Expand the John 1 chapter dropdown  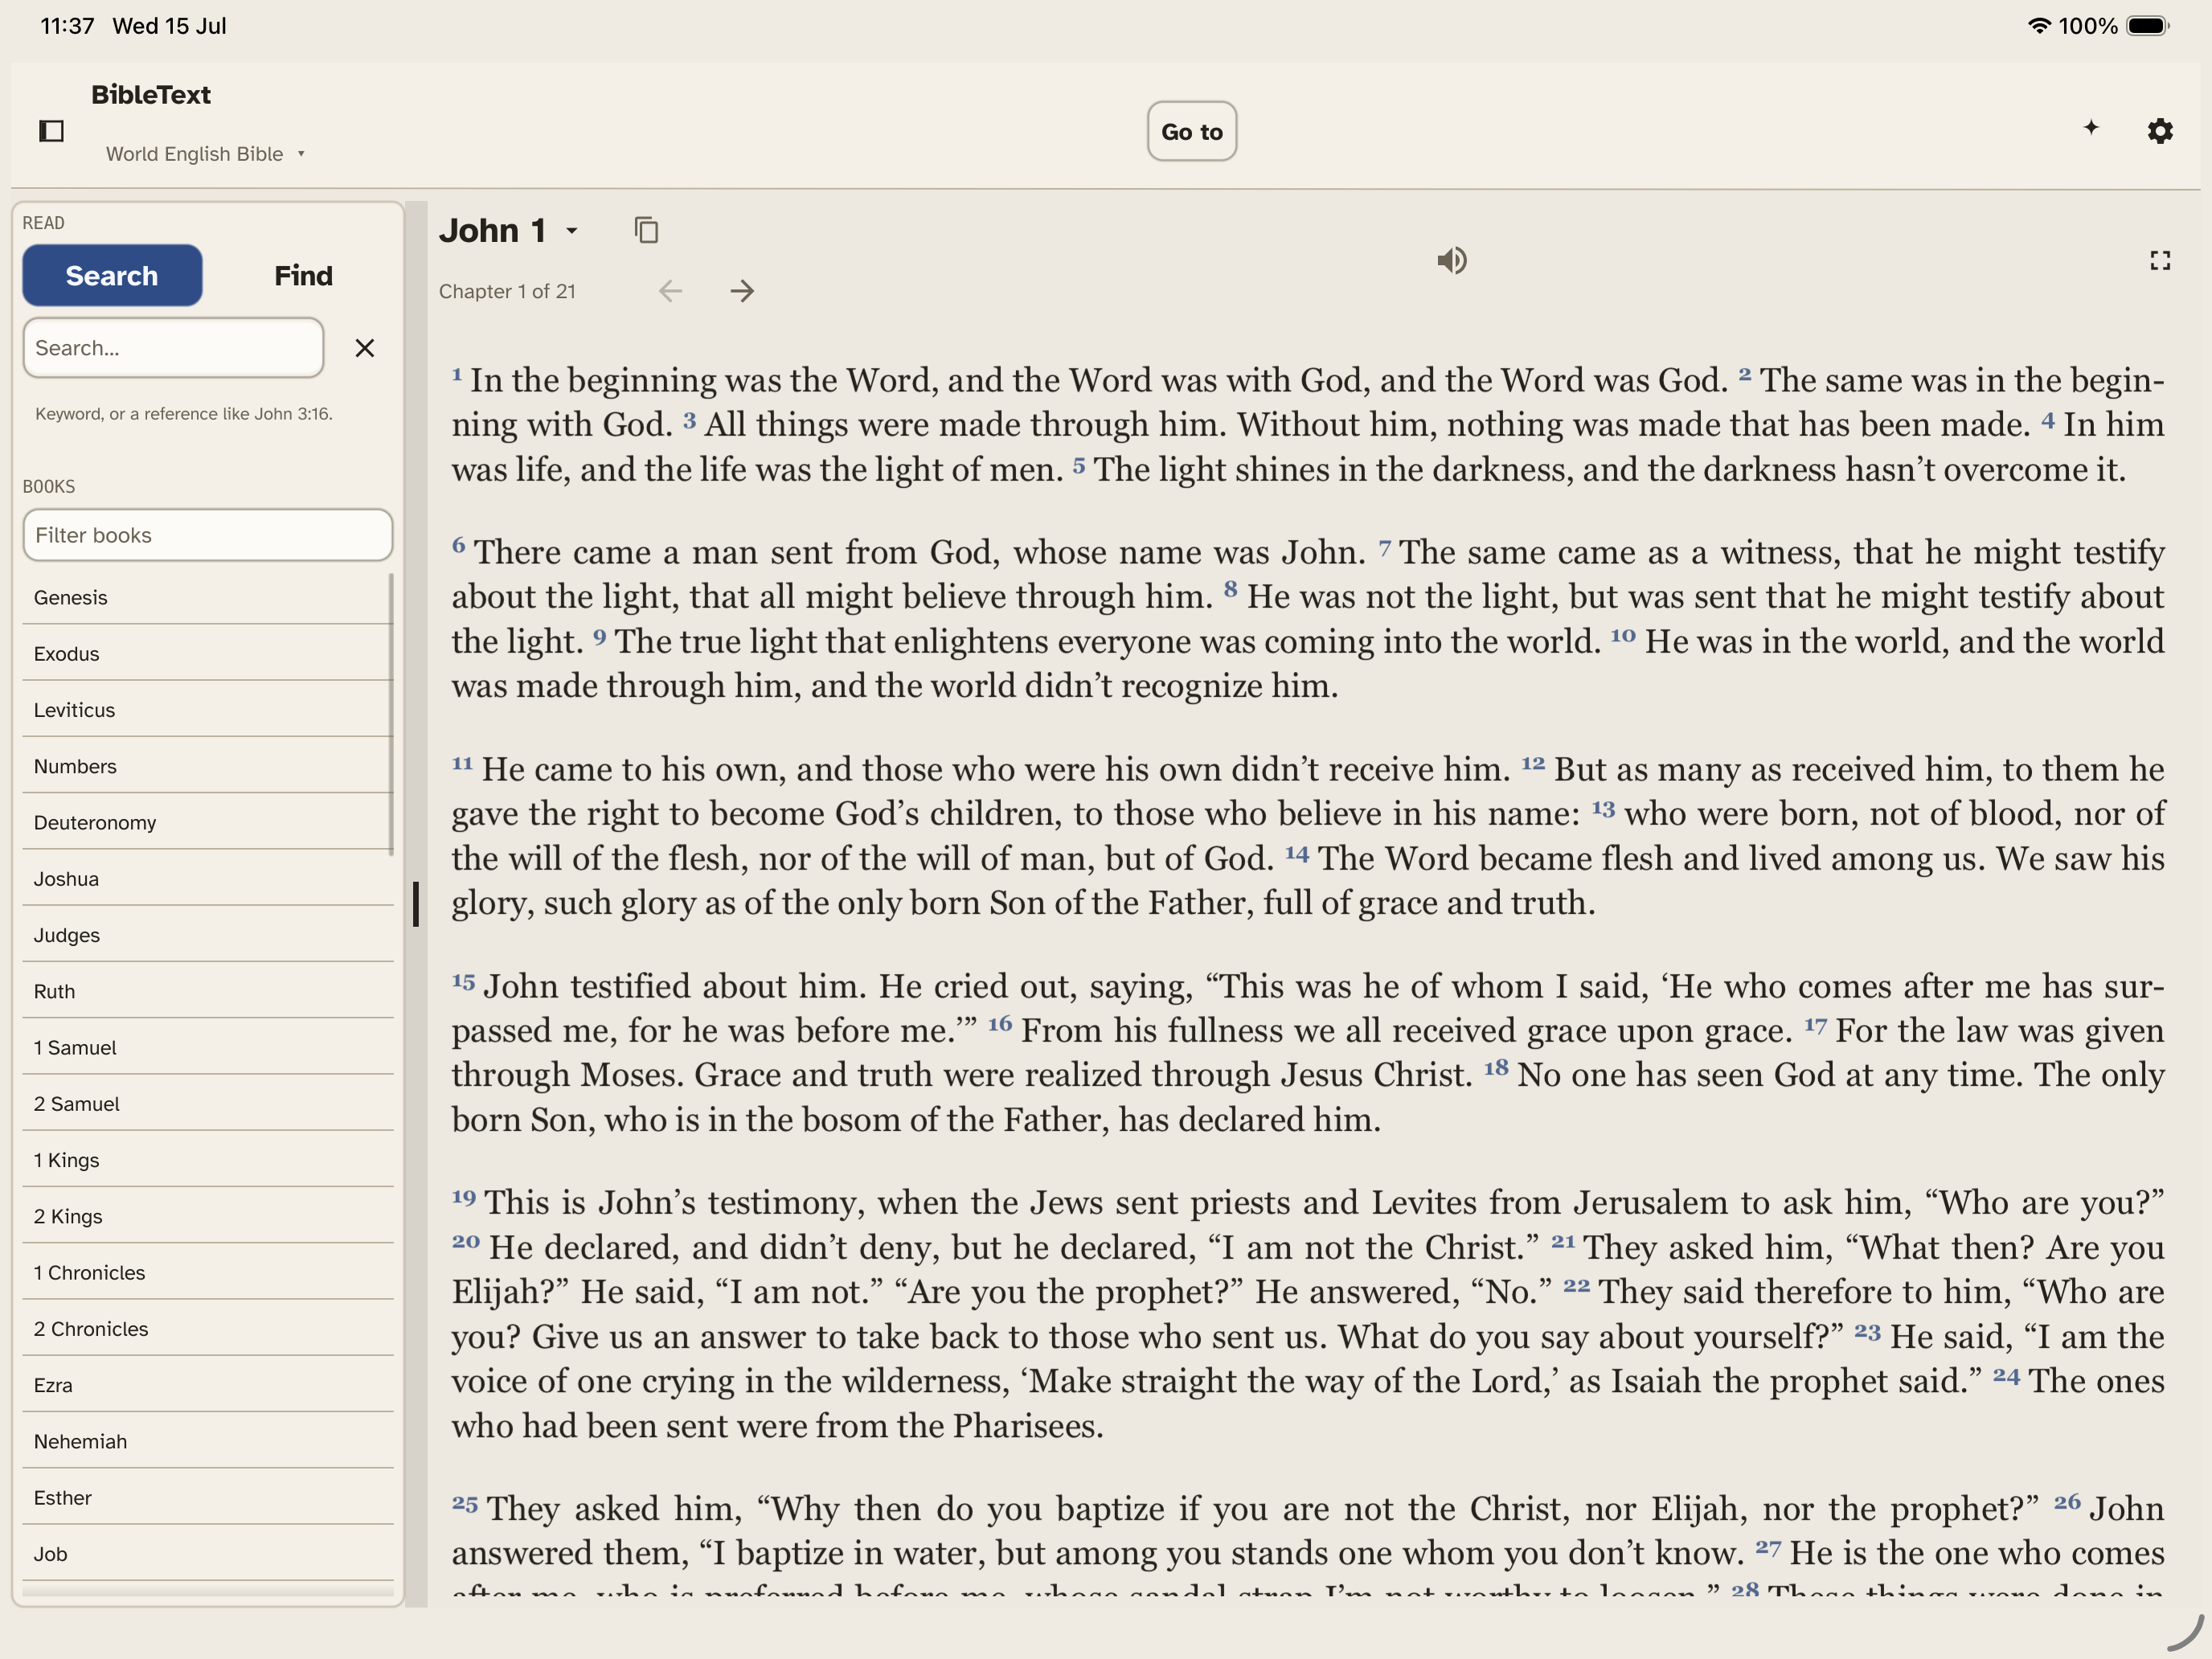(x=509, y=231)
